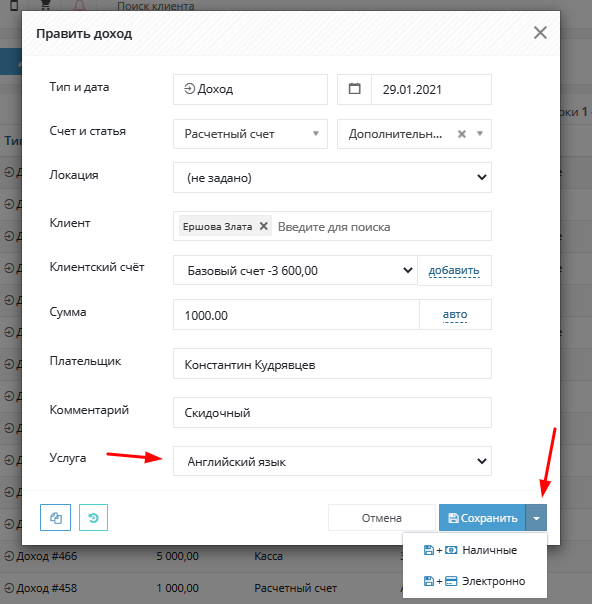This screenshot has width=592, height=604.
Task: Focus the Сумма field with 1000.00
Action: [296, 315]
